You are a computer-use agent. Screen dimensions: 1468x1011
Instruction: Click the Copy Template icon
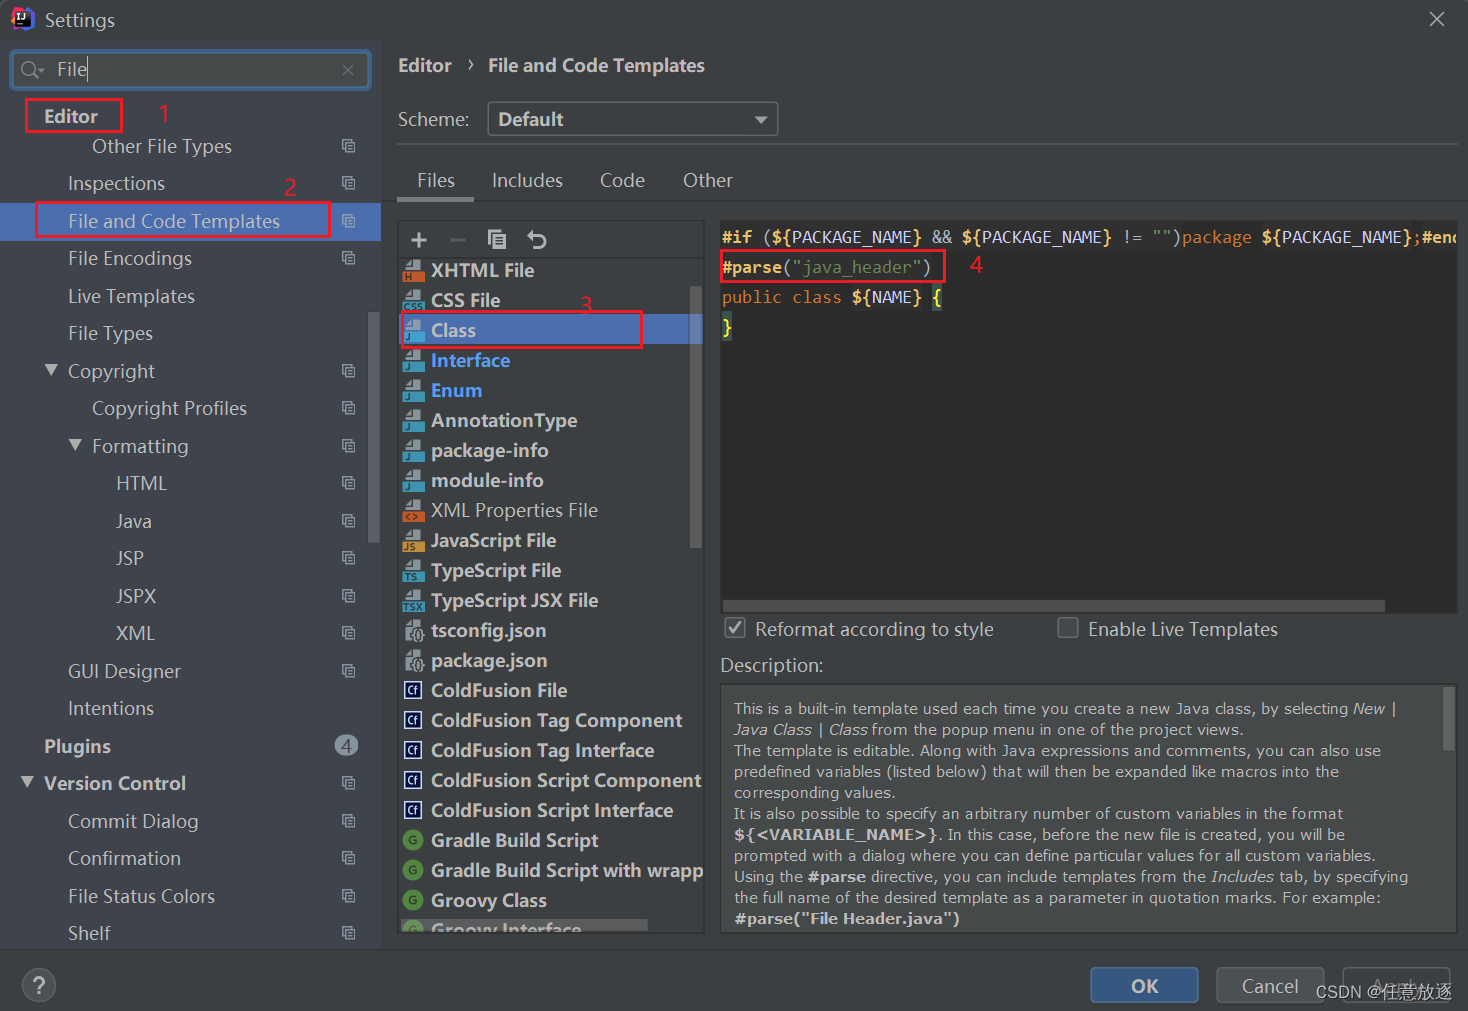tap(497, 240)
